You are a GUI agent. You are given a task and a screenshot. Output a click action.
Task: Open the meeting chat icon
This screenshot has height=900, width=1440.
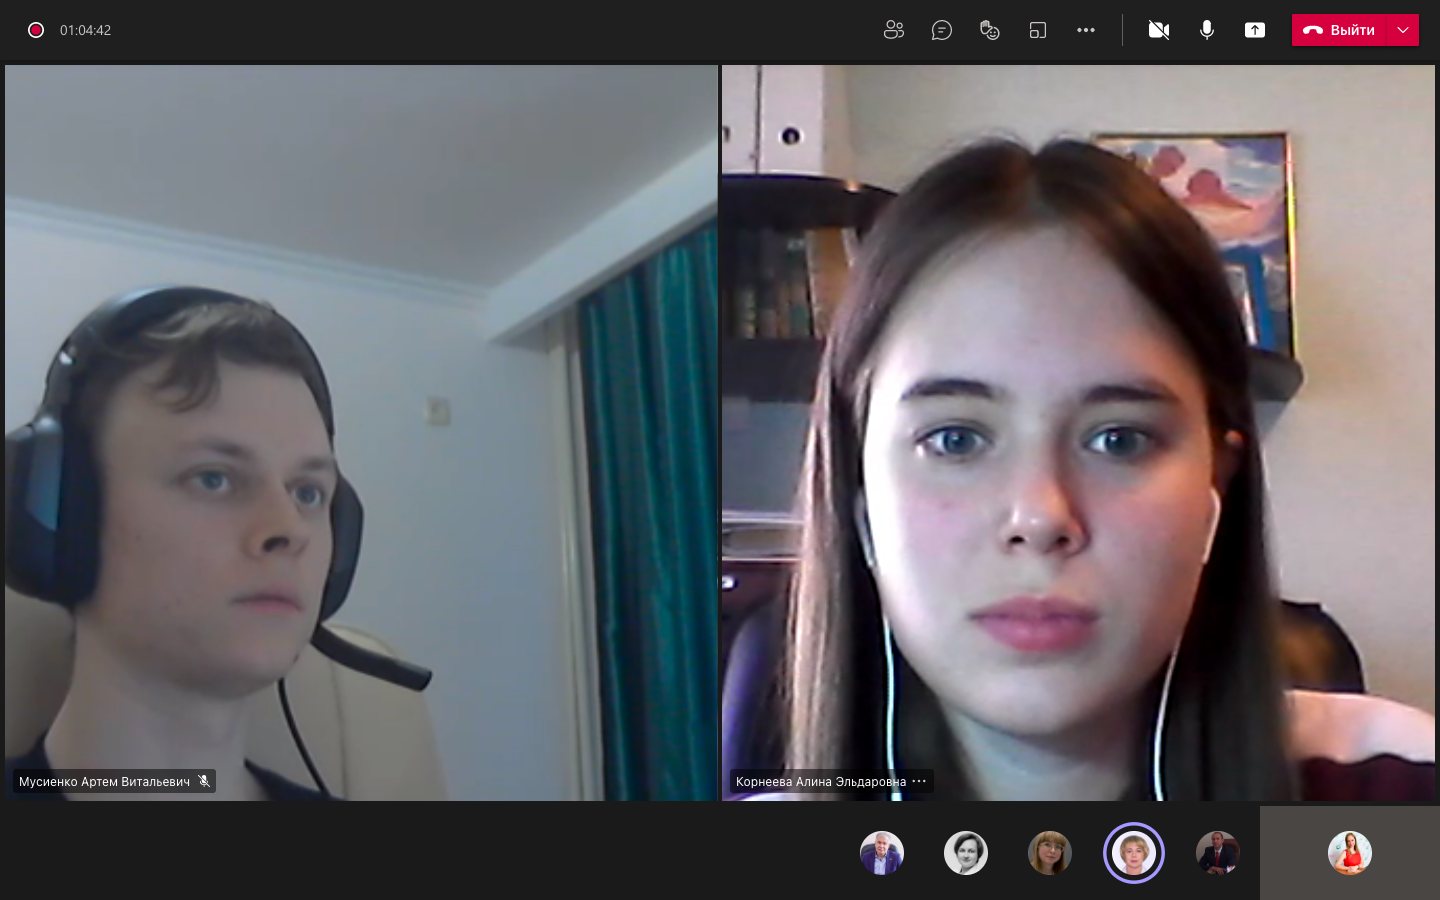[942, 30]
